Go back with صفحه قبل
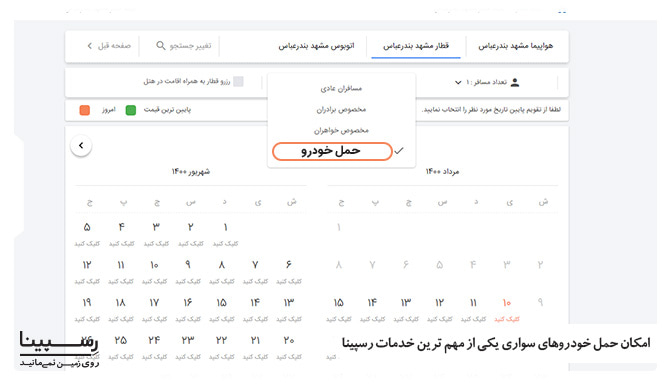The image size is (670, 385). [109, 45]
